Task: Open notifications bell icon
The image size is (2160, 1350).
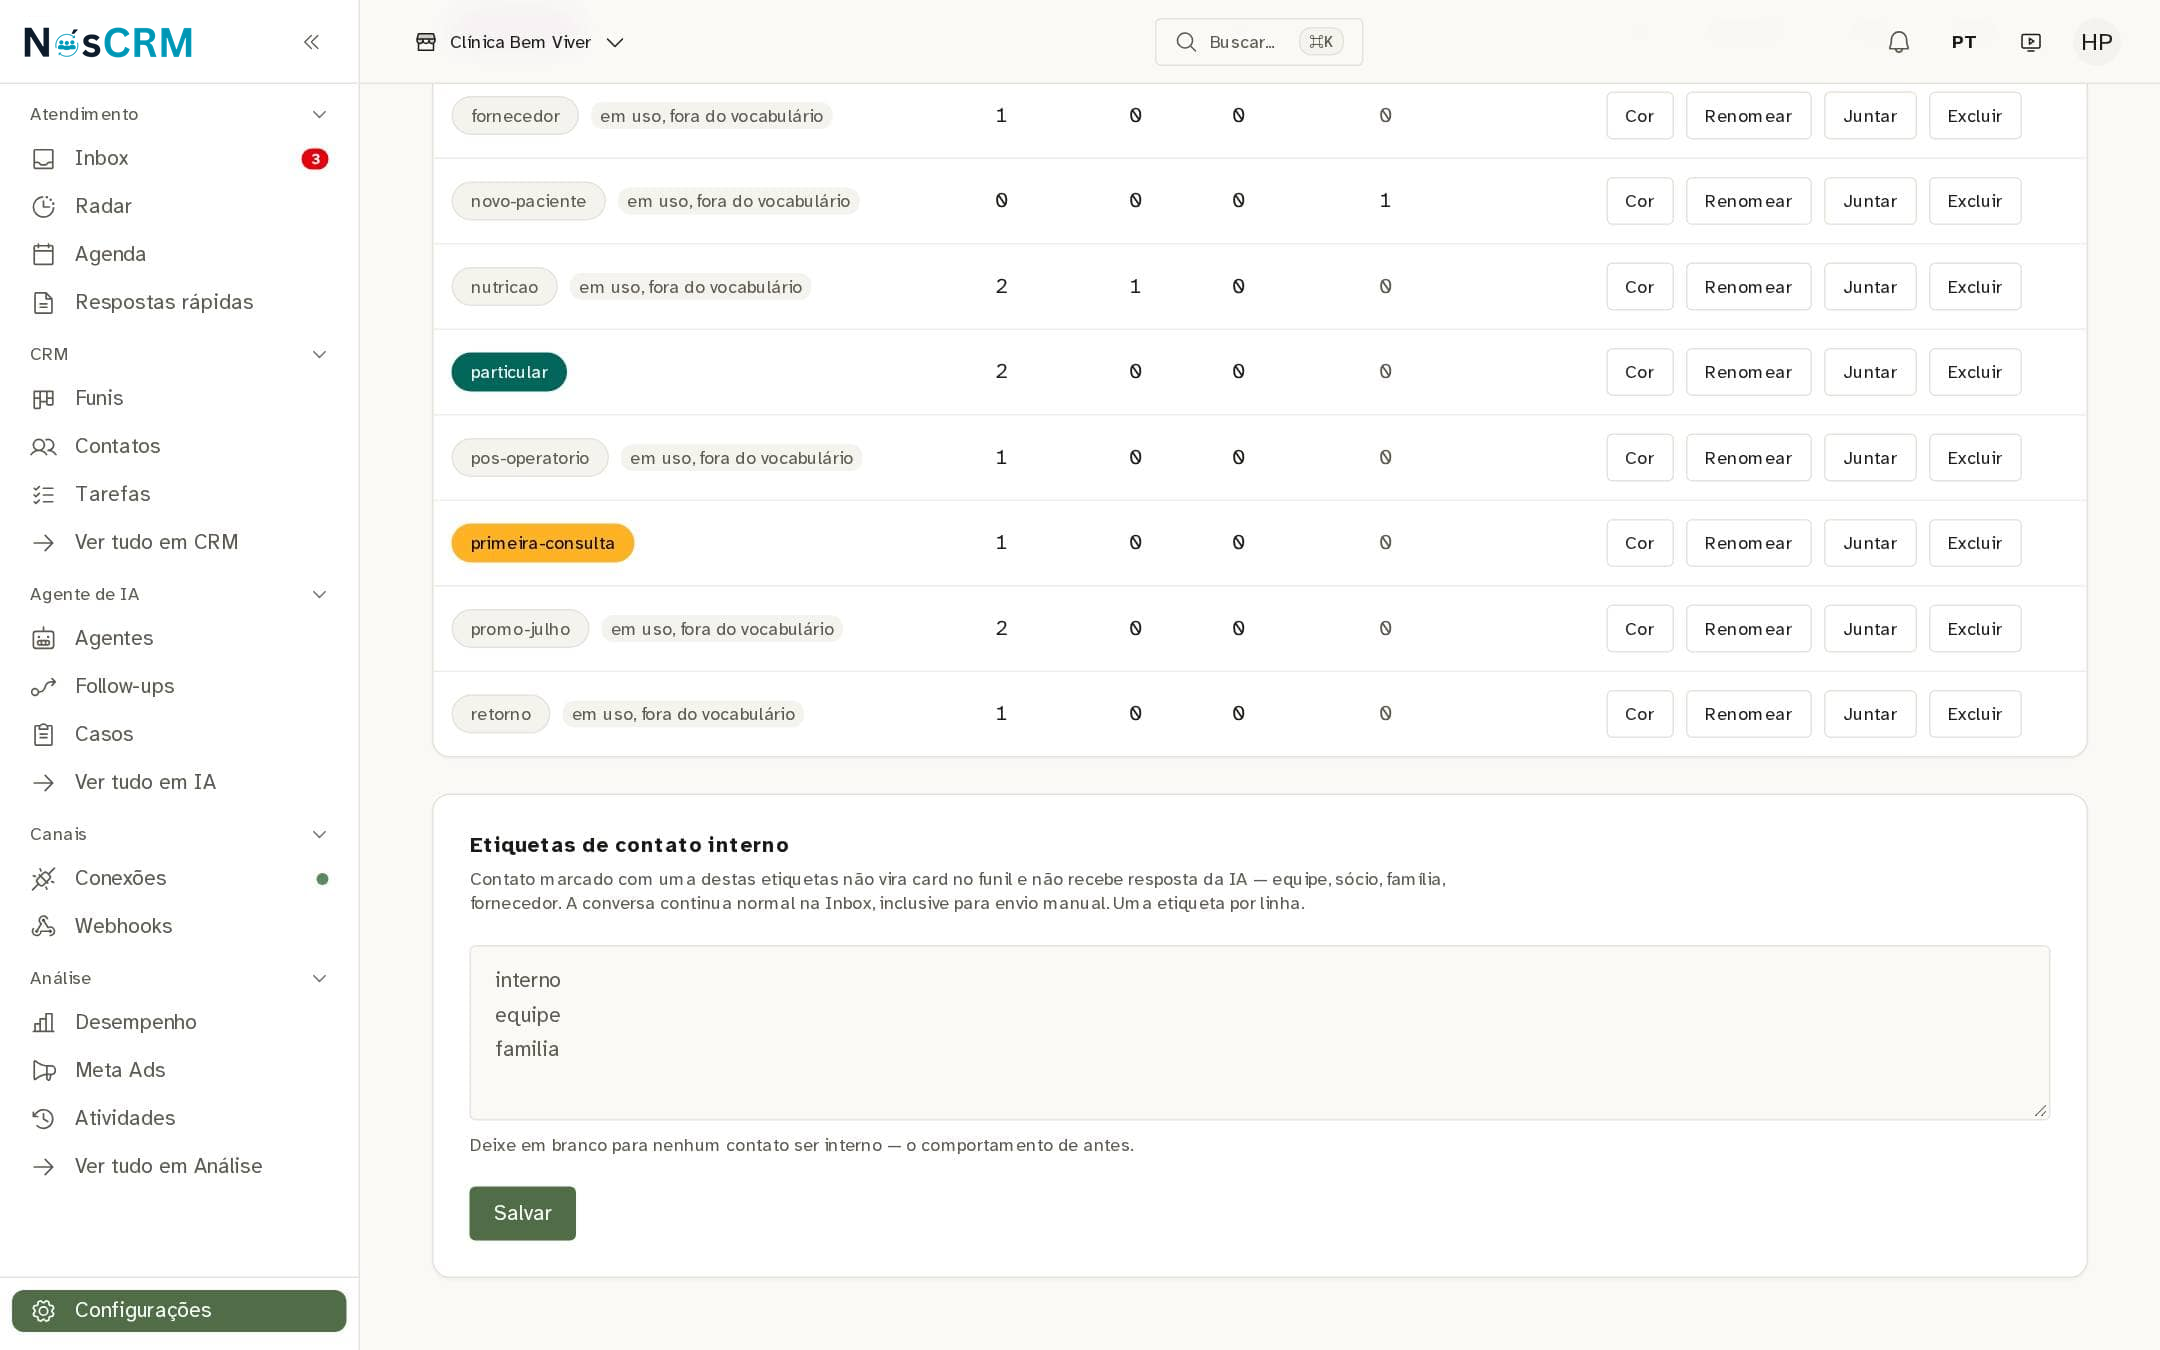Action: 1898,42
